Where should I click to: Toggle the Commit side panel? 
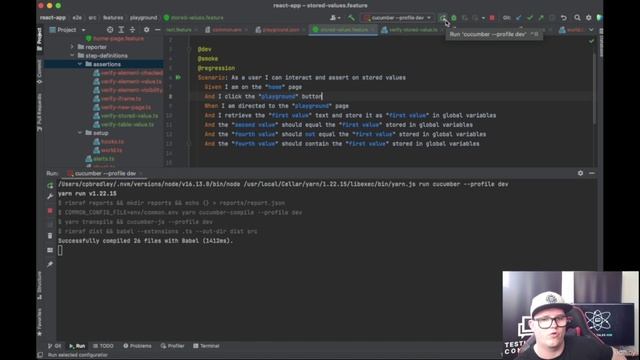click(40, 71)
